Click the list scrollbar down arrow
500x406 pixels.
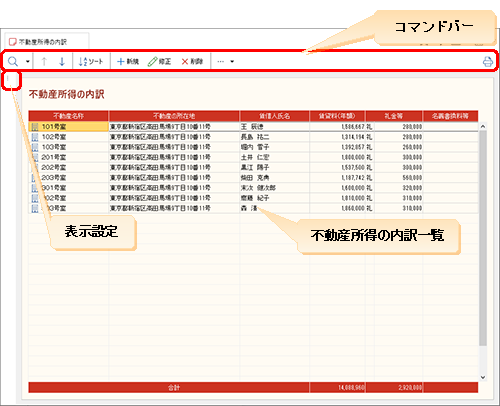483,377
